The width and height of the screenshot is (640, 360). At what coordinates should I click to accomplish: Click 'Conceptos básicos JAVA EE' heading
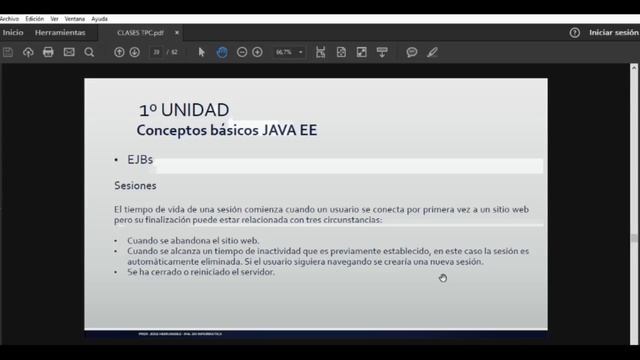point(227,130)
